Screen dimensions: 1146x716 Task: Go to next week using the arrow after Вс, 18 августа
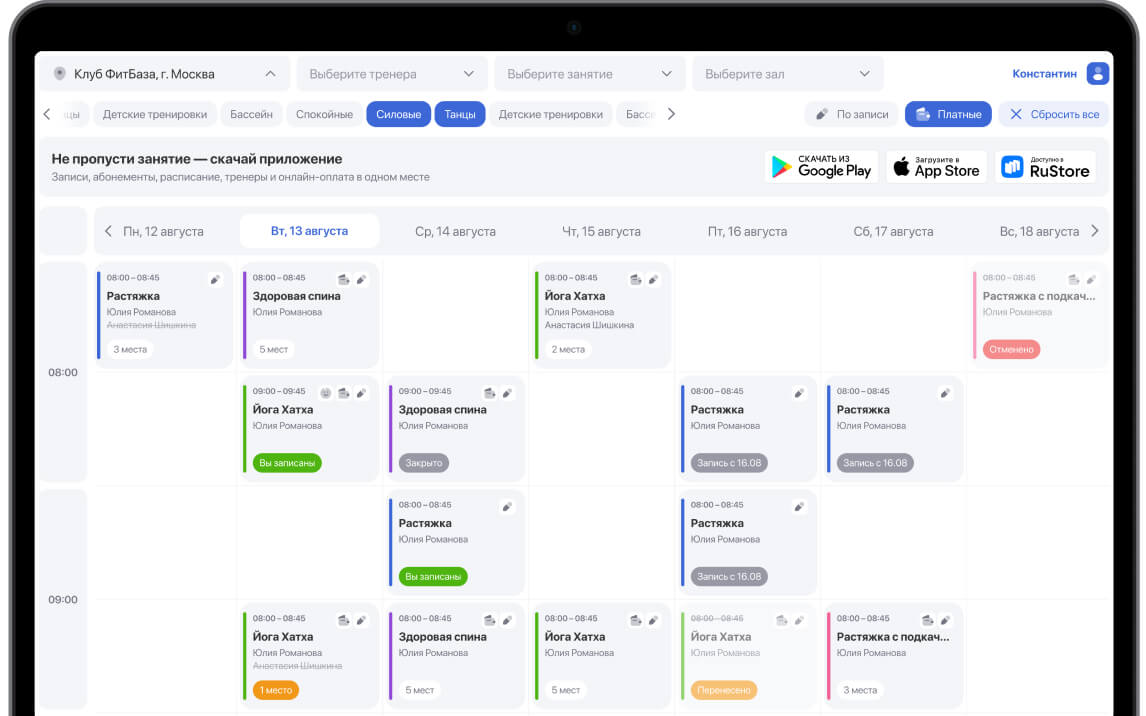pyautogui.click(x=1095, y=231)
